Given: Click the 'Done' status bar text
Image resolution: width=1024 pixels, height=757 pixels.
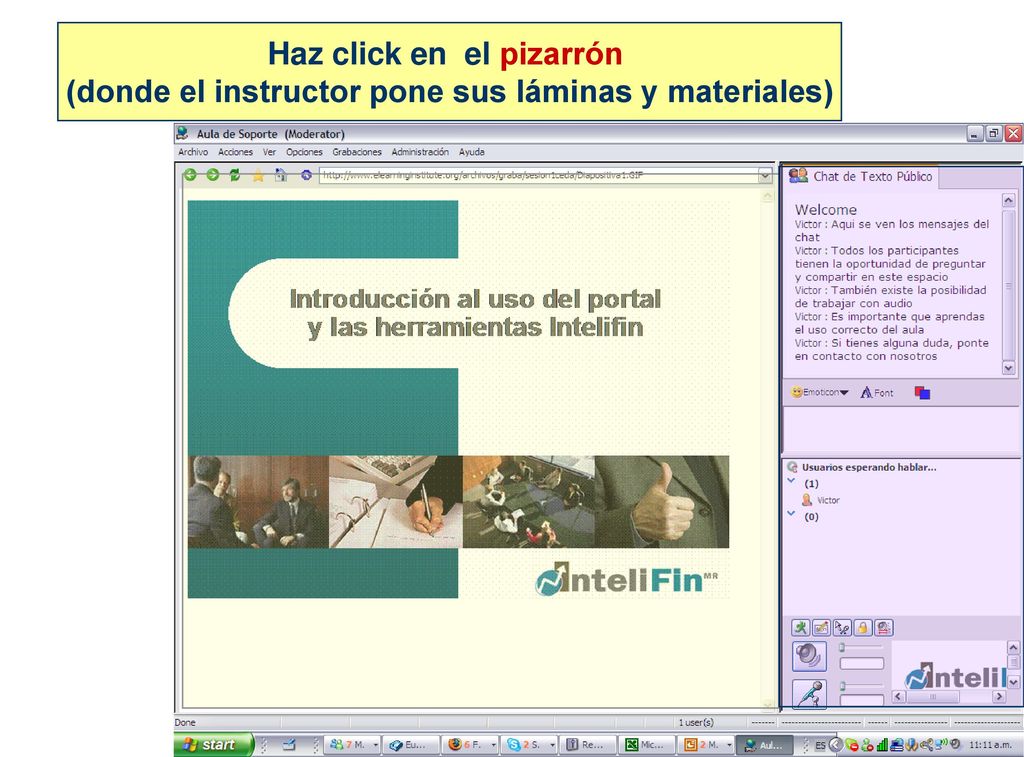Looking at the screenshot, I should tap(185, 722).
